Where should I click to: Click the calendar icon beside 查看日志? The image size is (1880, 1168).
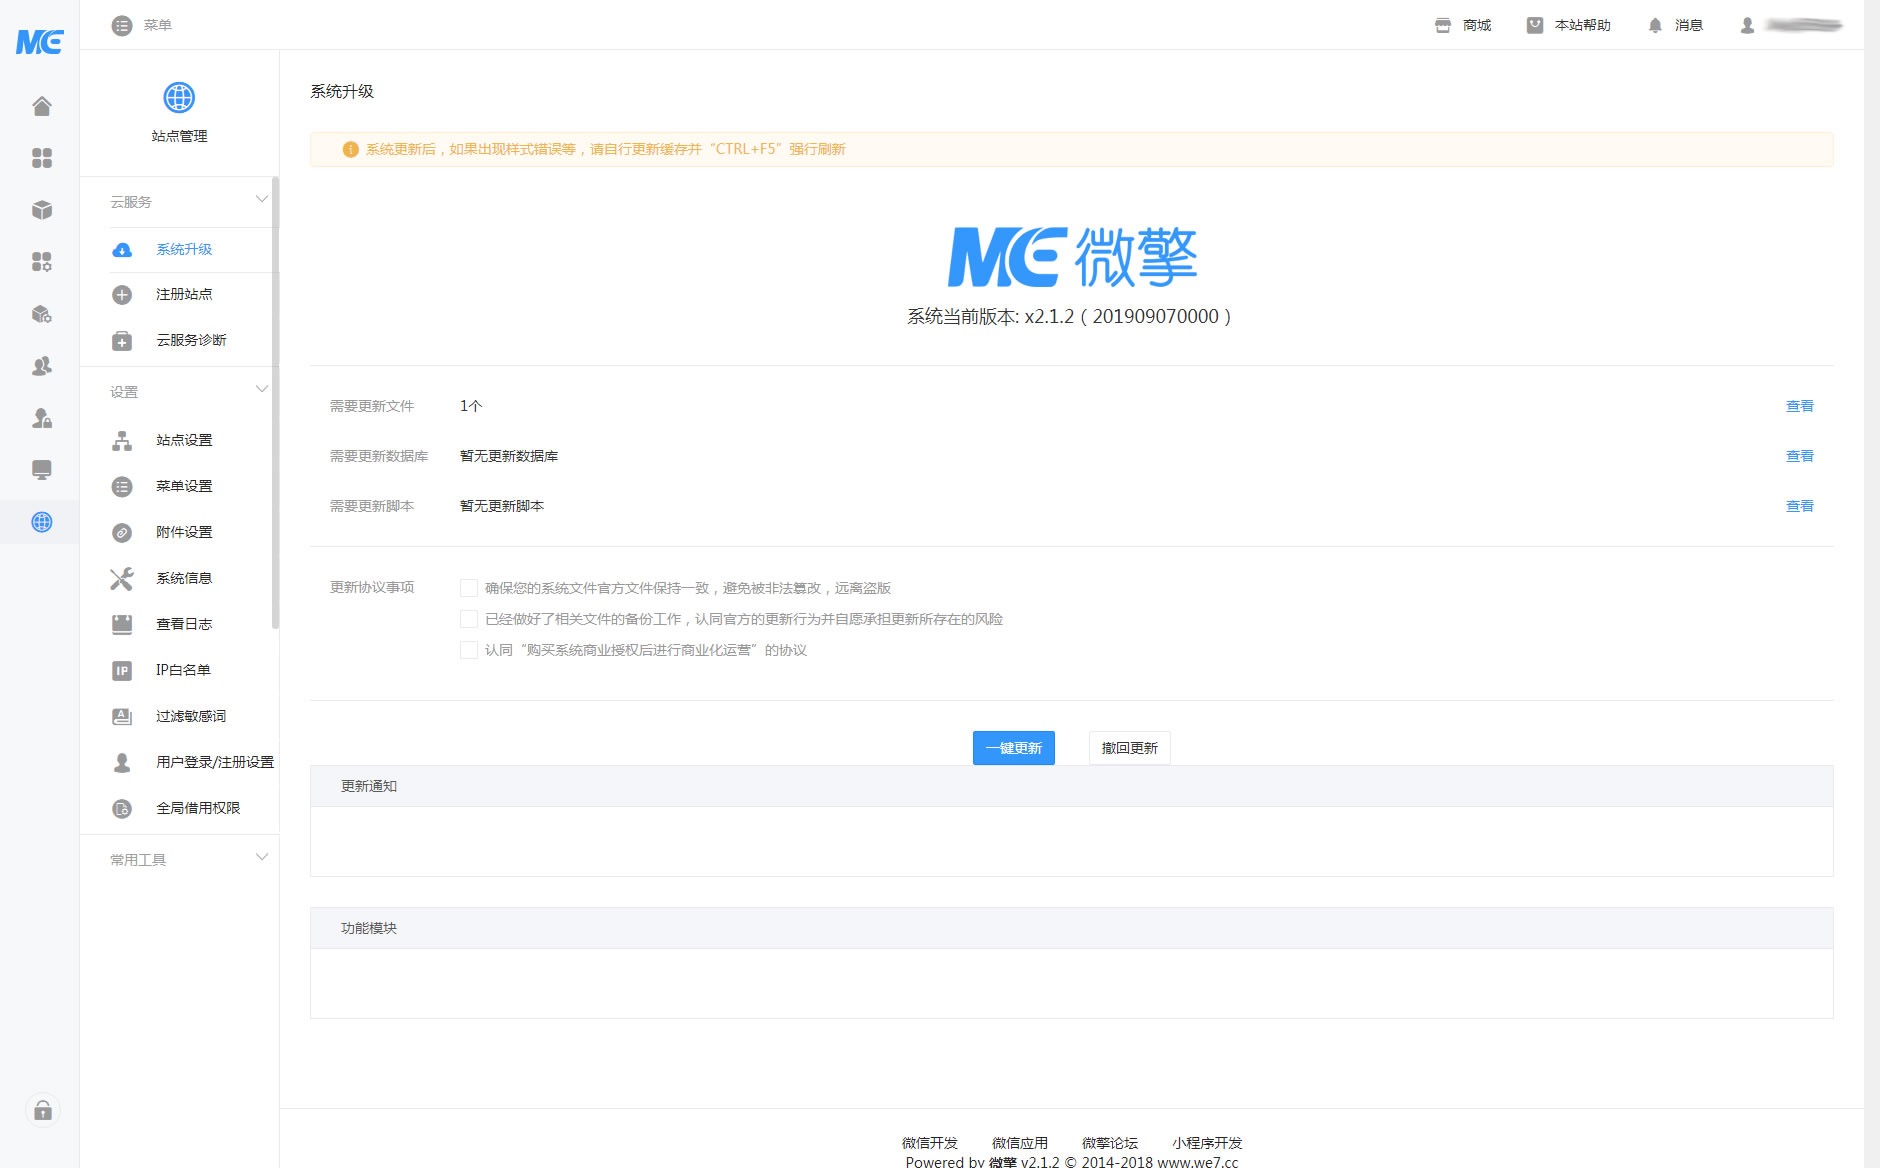pos(122,625)
